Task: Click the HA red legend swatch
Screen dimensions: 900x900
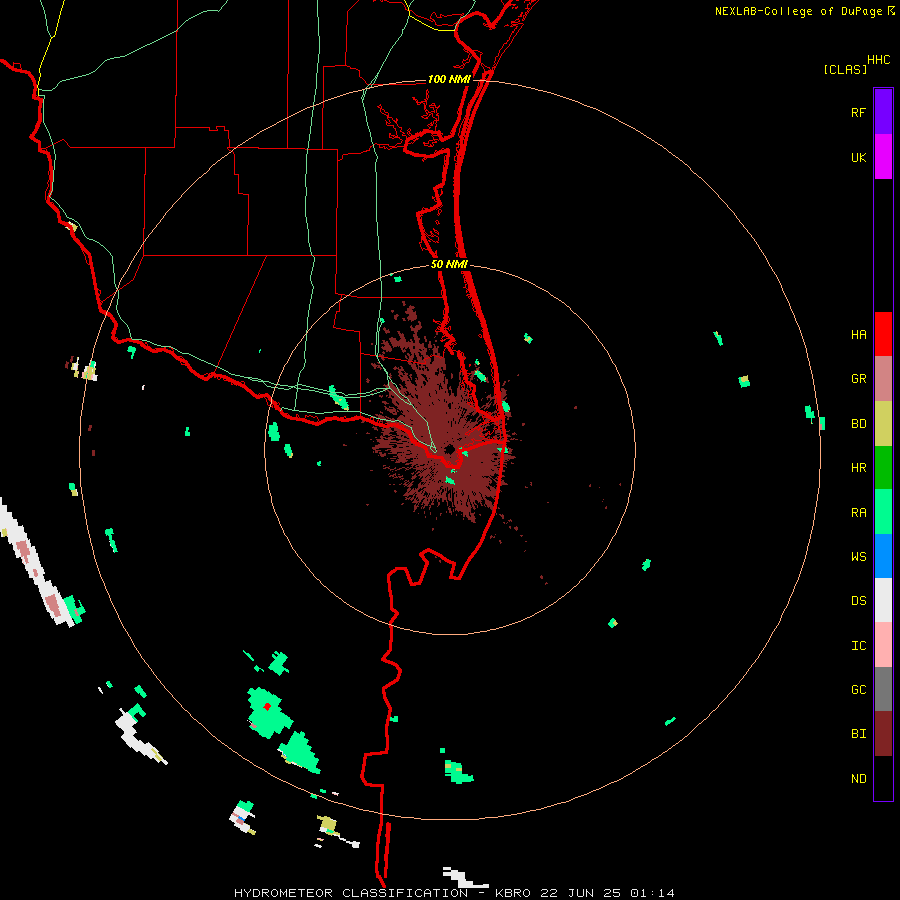Action: [883, 334]
